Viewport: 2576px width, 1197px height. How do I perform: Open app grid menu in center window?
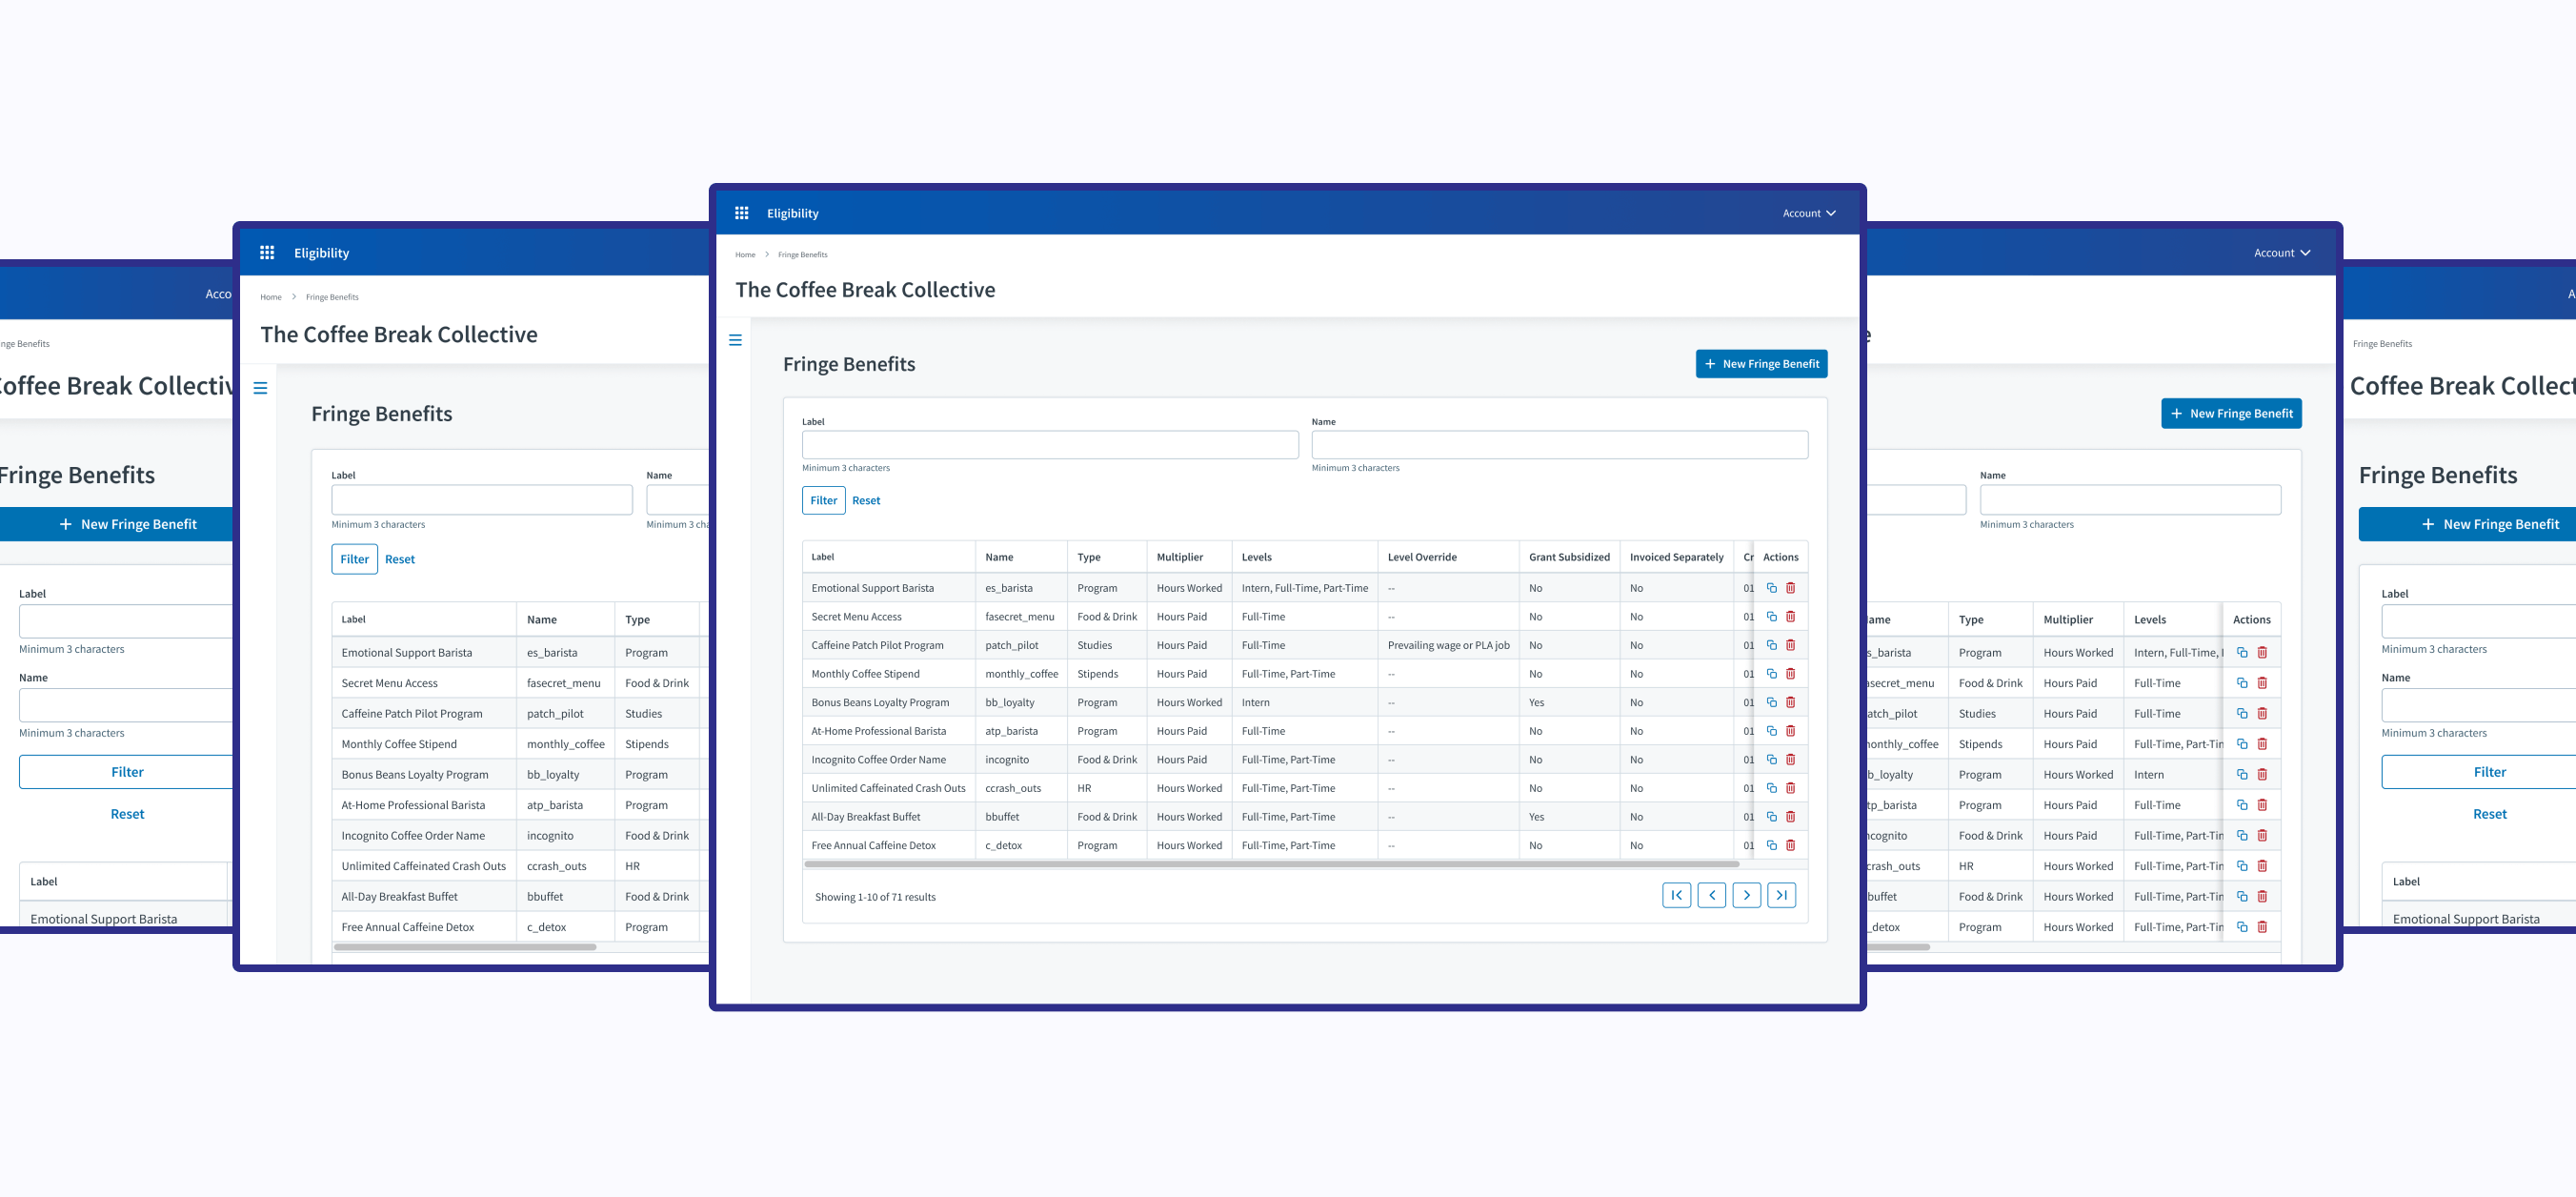tap(741, 213)
